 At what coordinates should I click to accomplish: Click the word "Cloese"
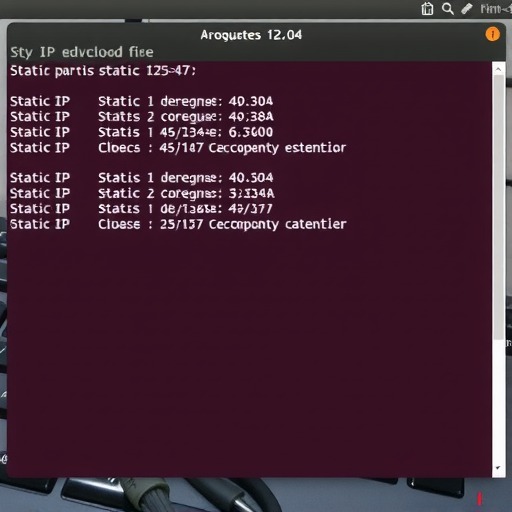[119, 224]
